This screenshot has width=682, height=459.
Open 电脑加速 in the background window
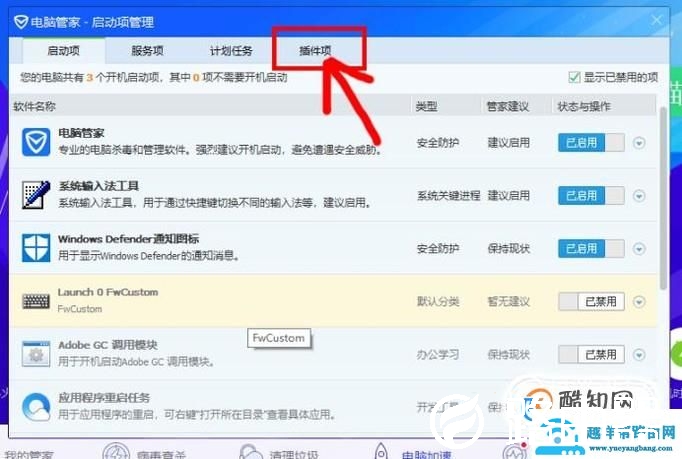(426, 455)
